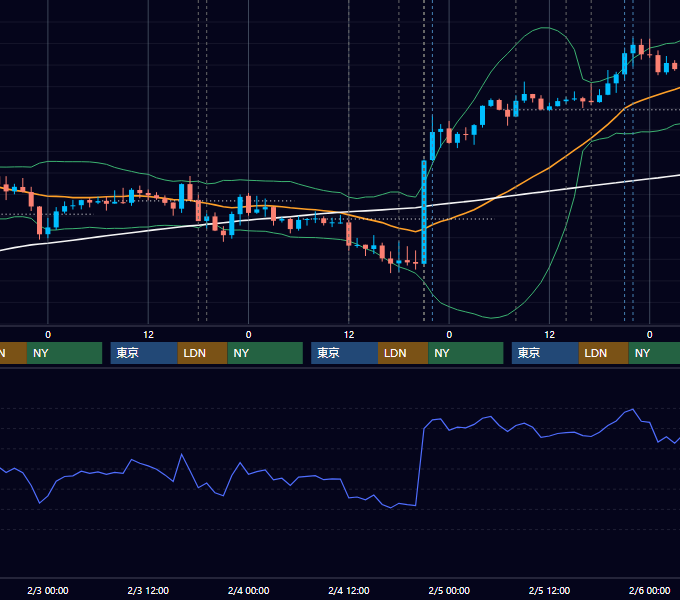Click the 2/6 00:00 date label
The width and height of the screenshot is (680, 600).
tap(649, 590)
